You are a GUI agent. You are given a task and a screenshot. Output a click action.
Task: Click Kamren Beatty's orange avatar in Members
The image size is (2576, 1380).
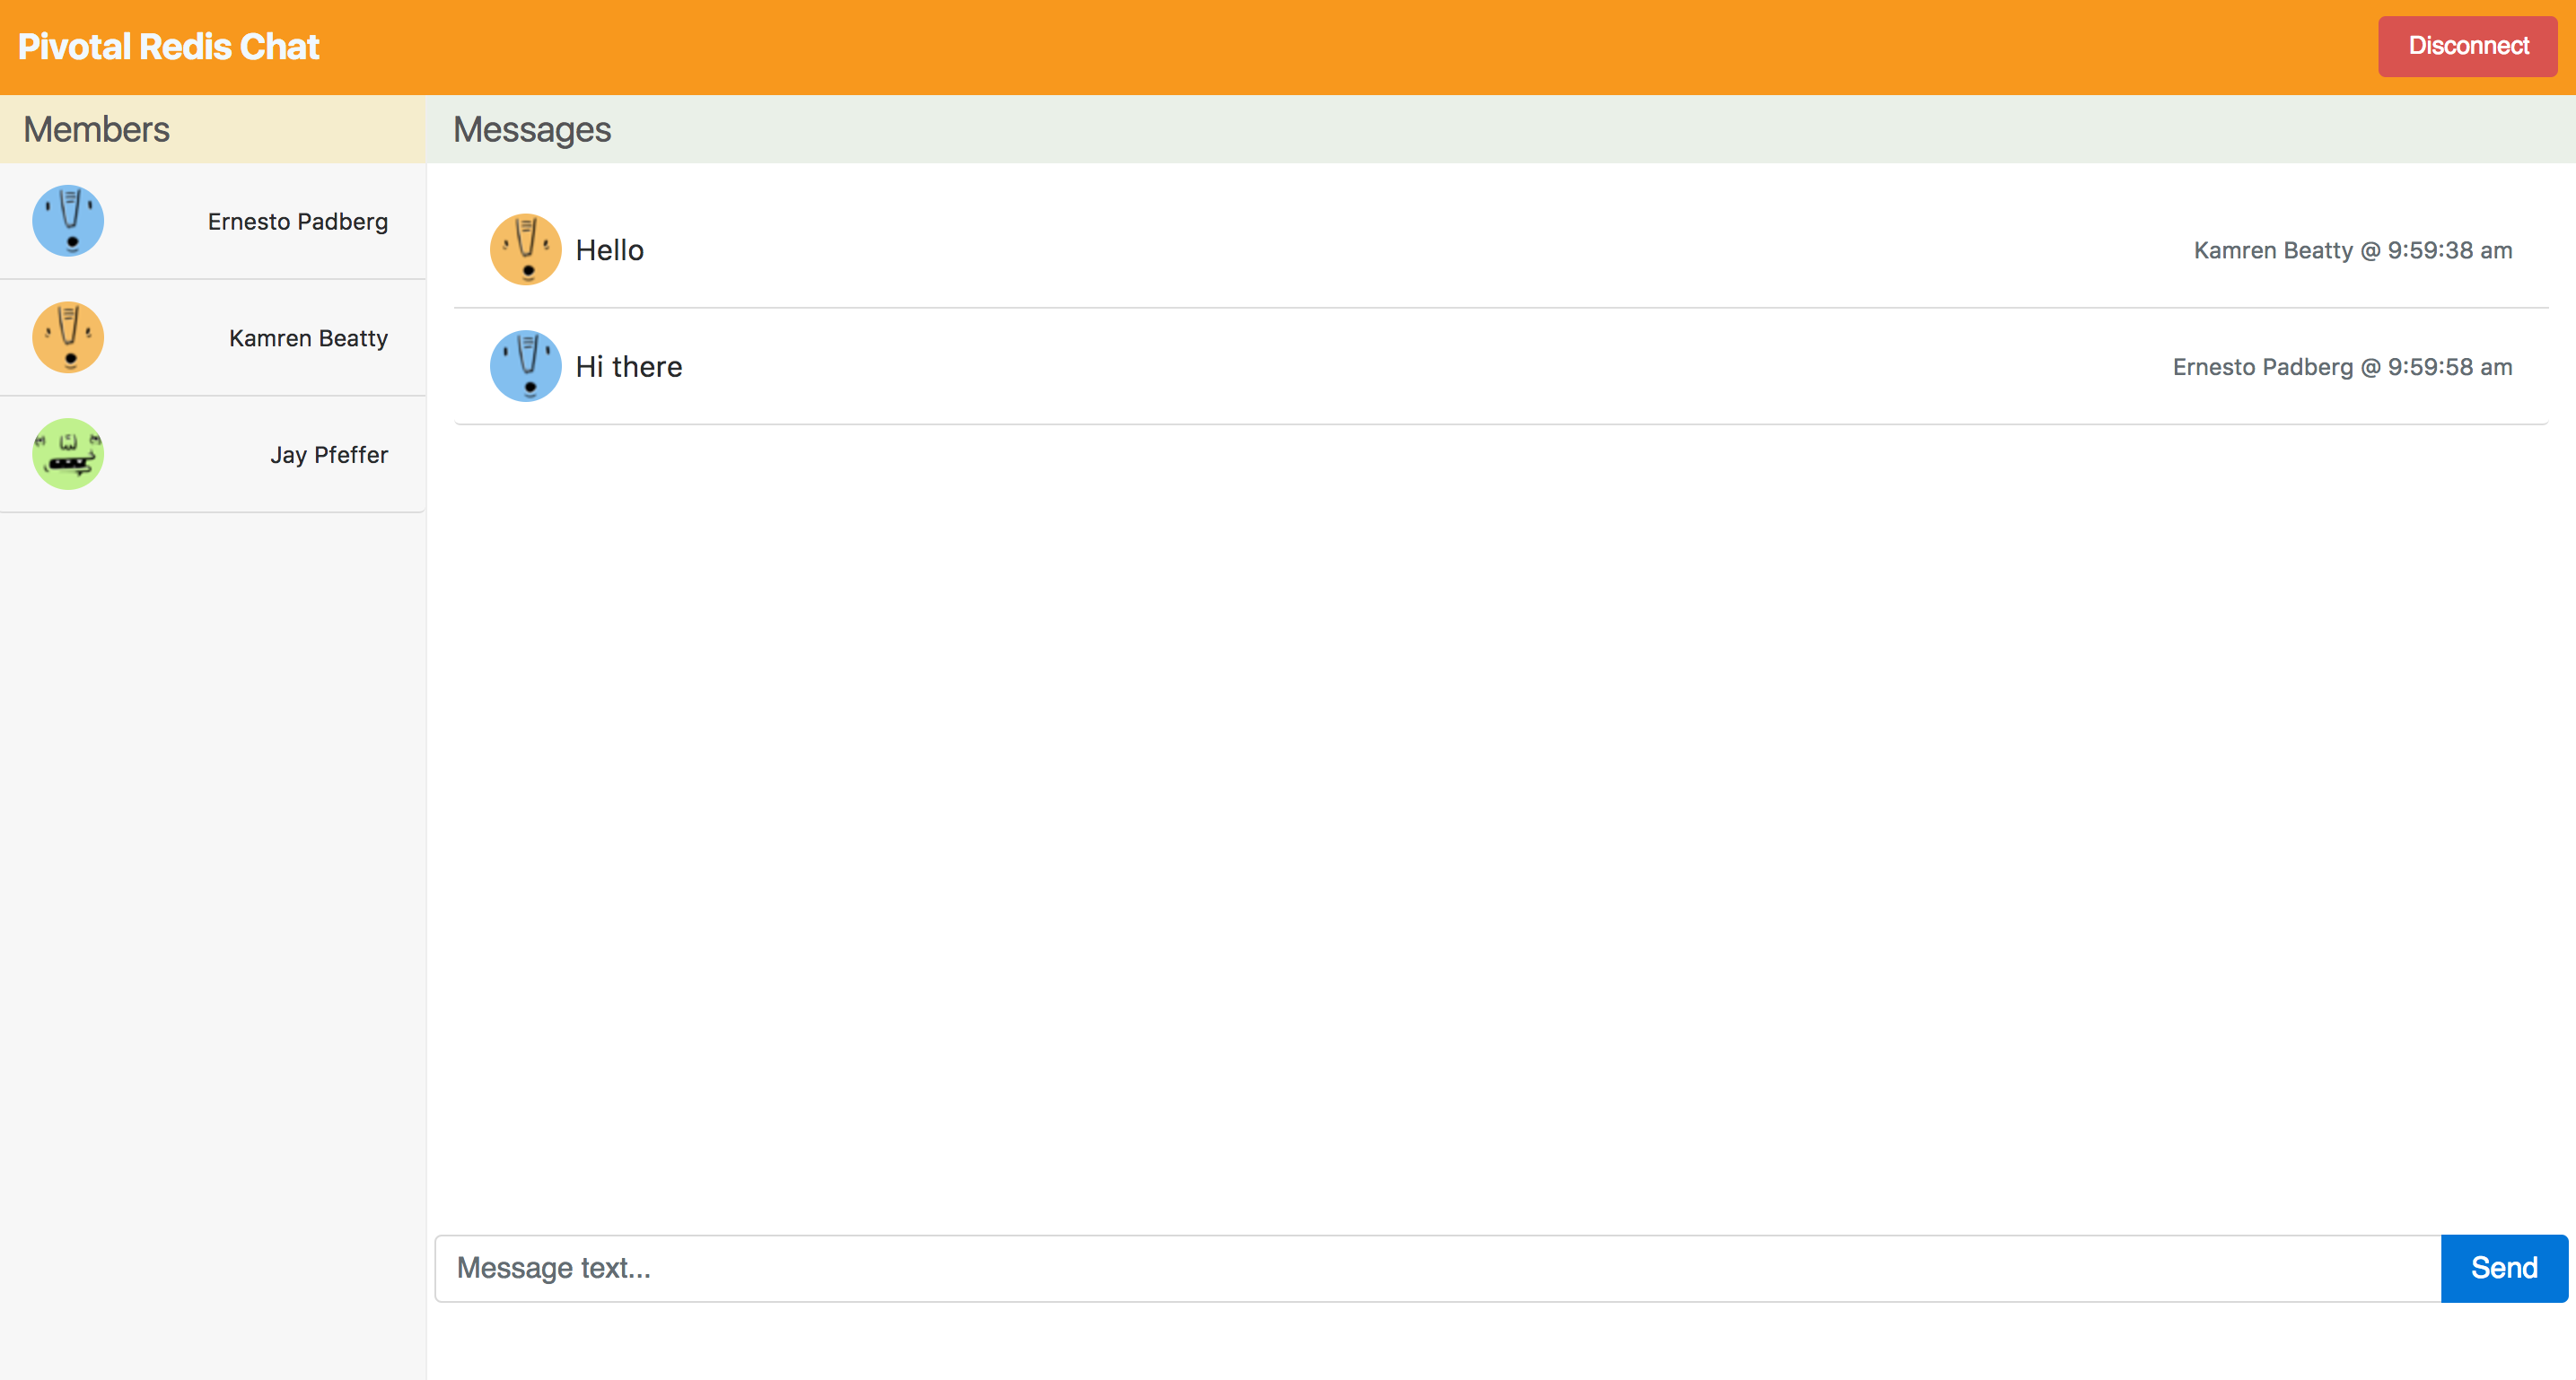68,338
